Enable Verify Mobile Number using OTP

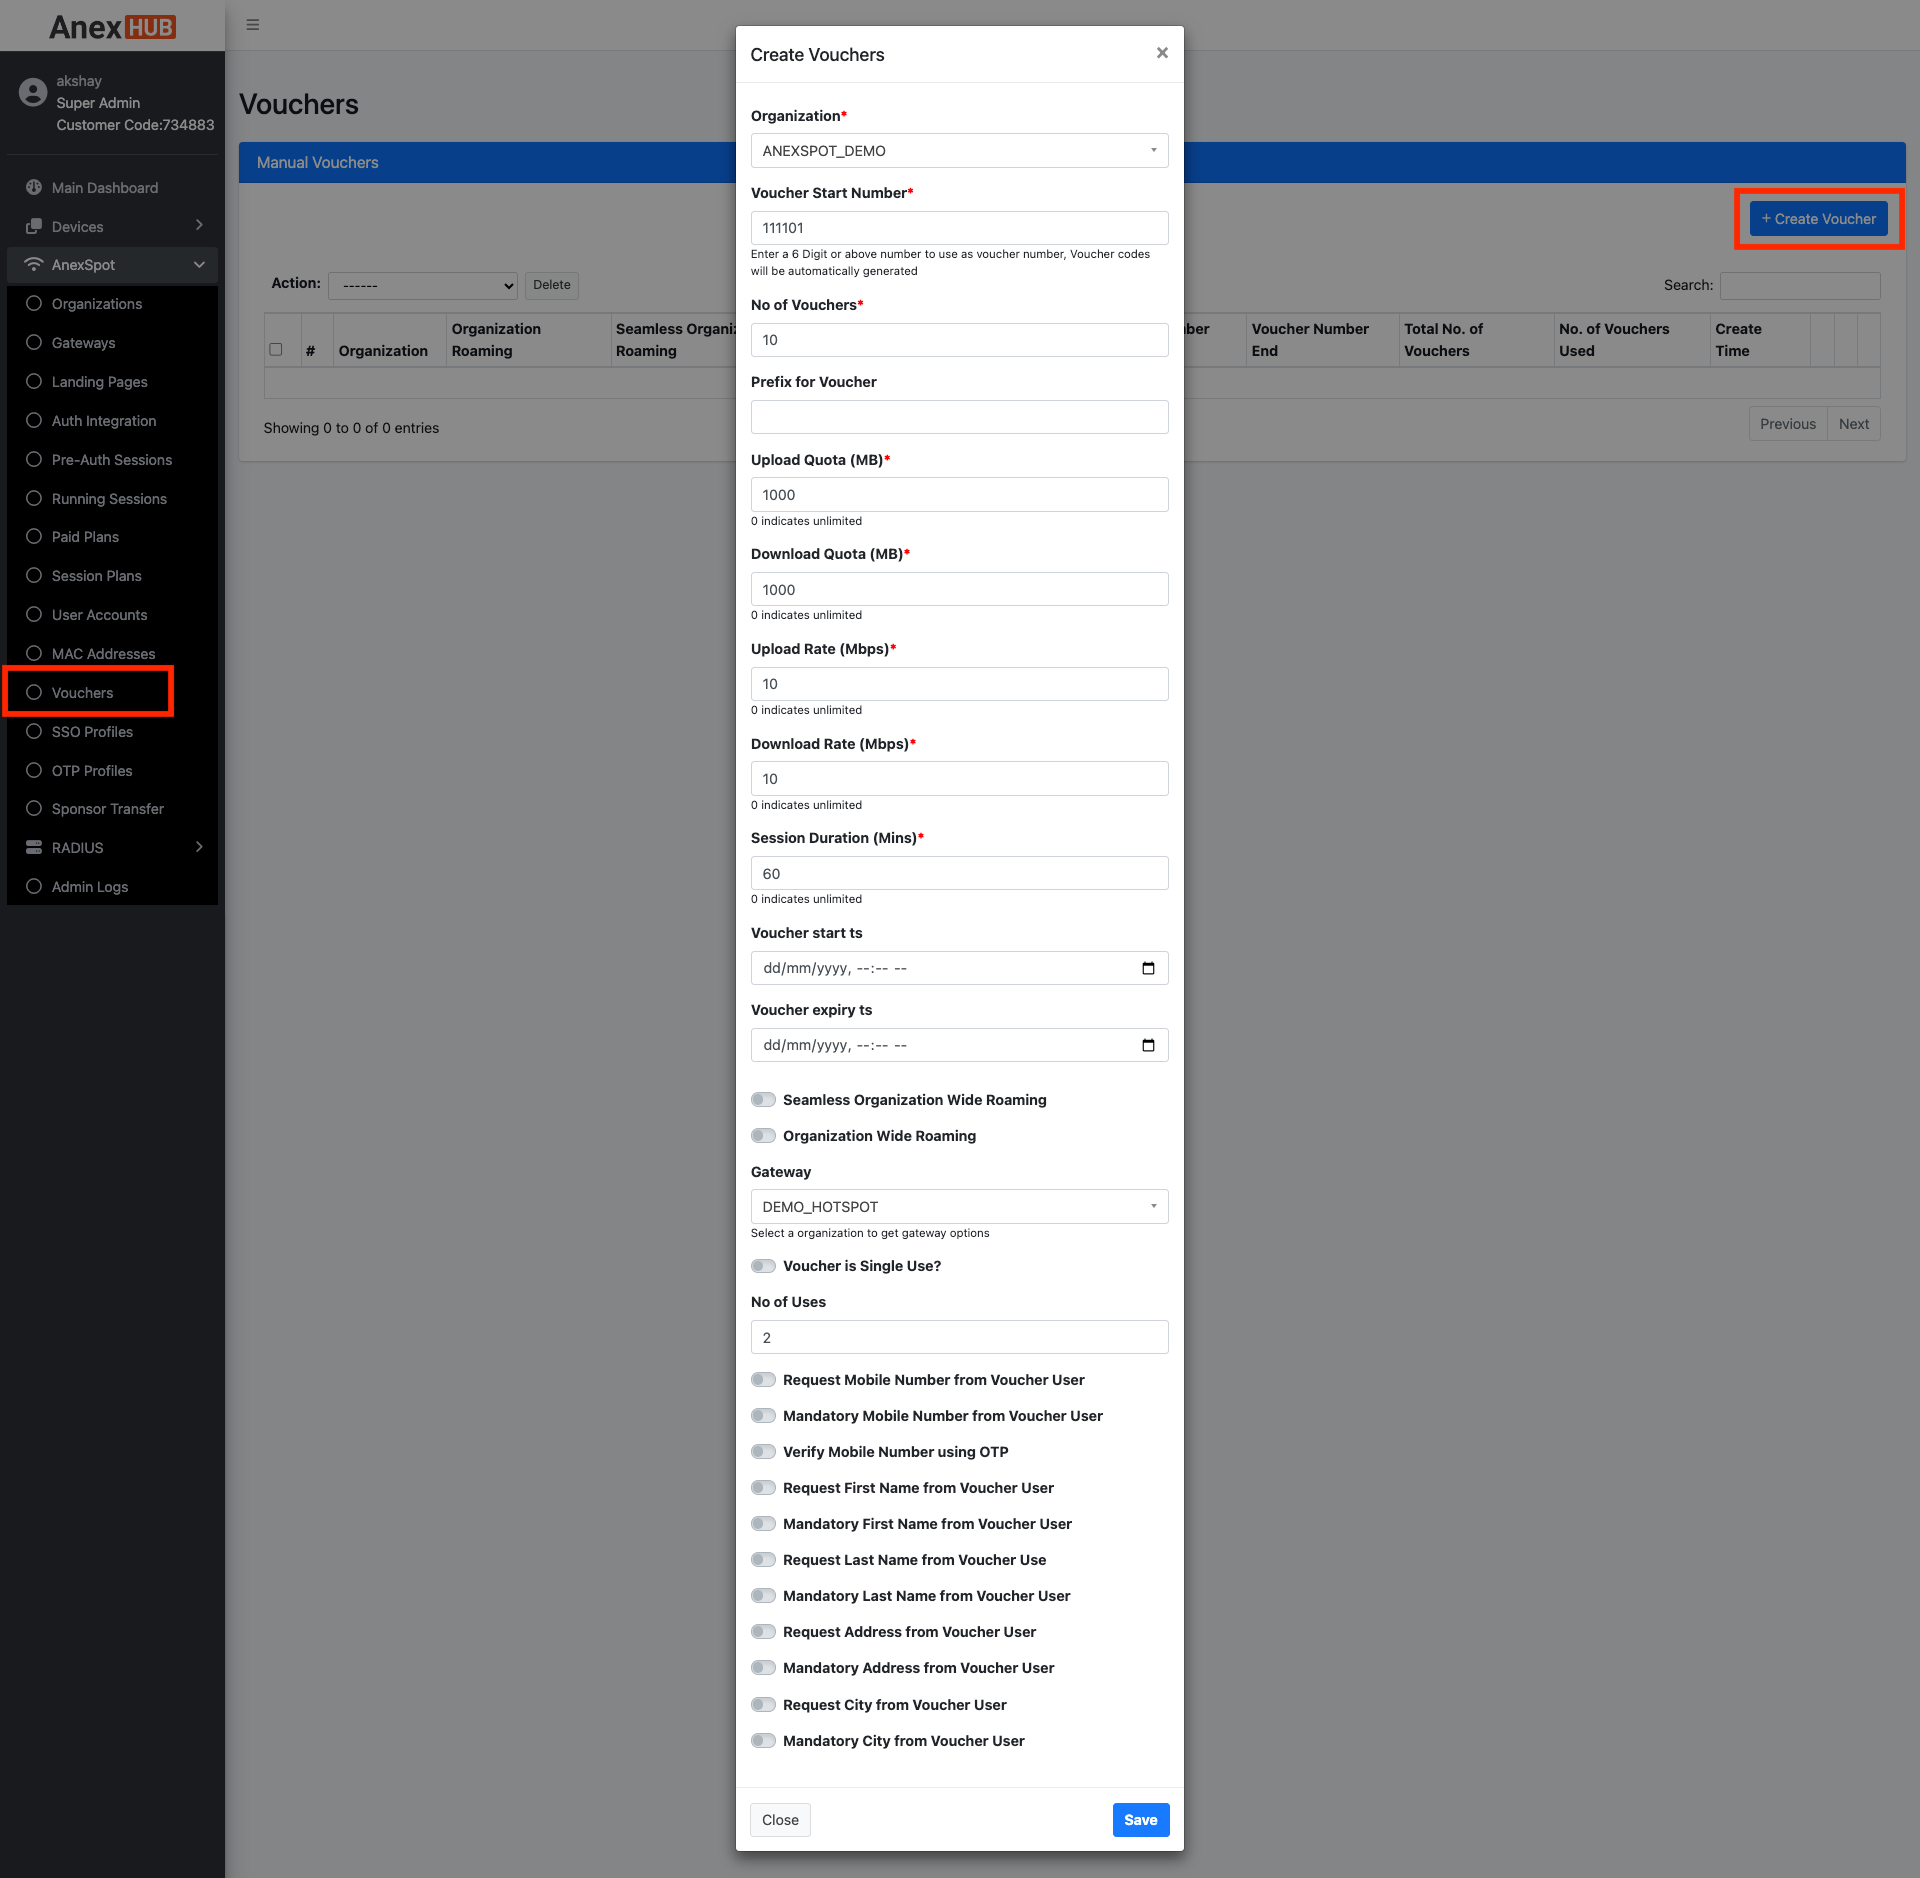(764, 1452)
